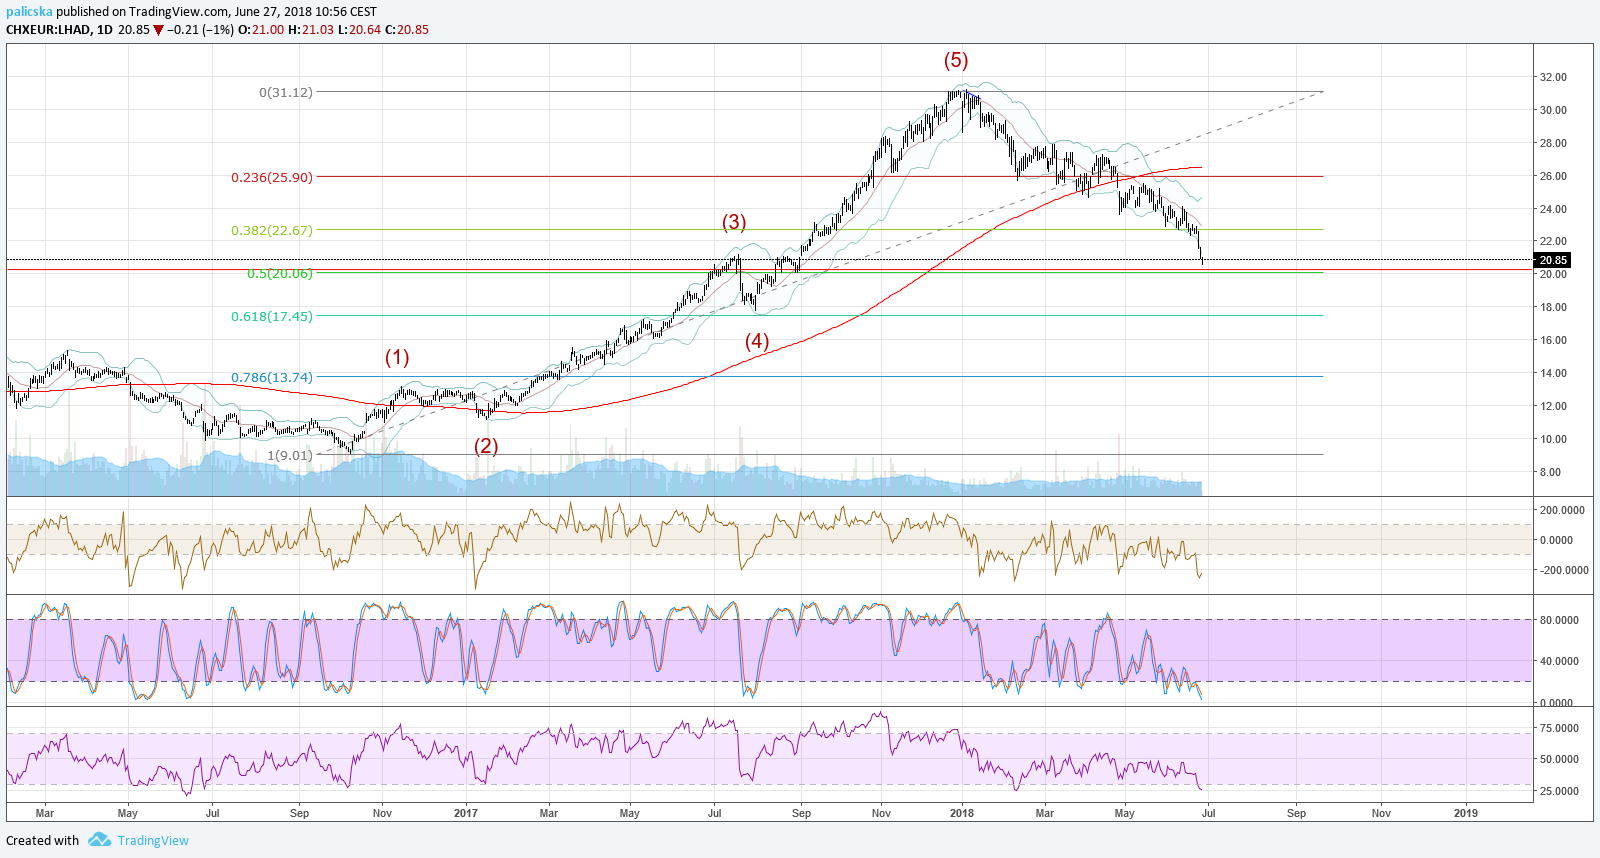Click the 28.00 price axis label
Viewport: 1600px width, 858px height.
pos(1553,143)
